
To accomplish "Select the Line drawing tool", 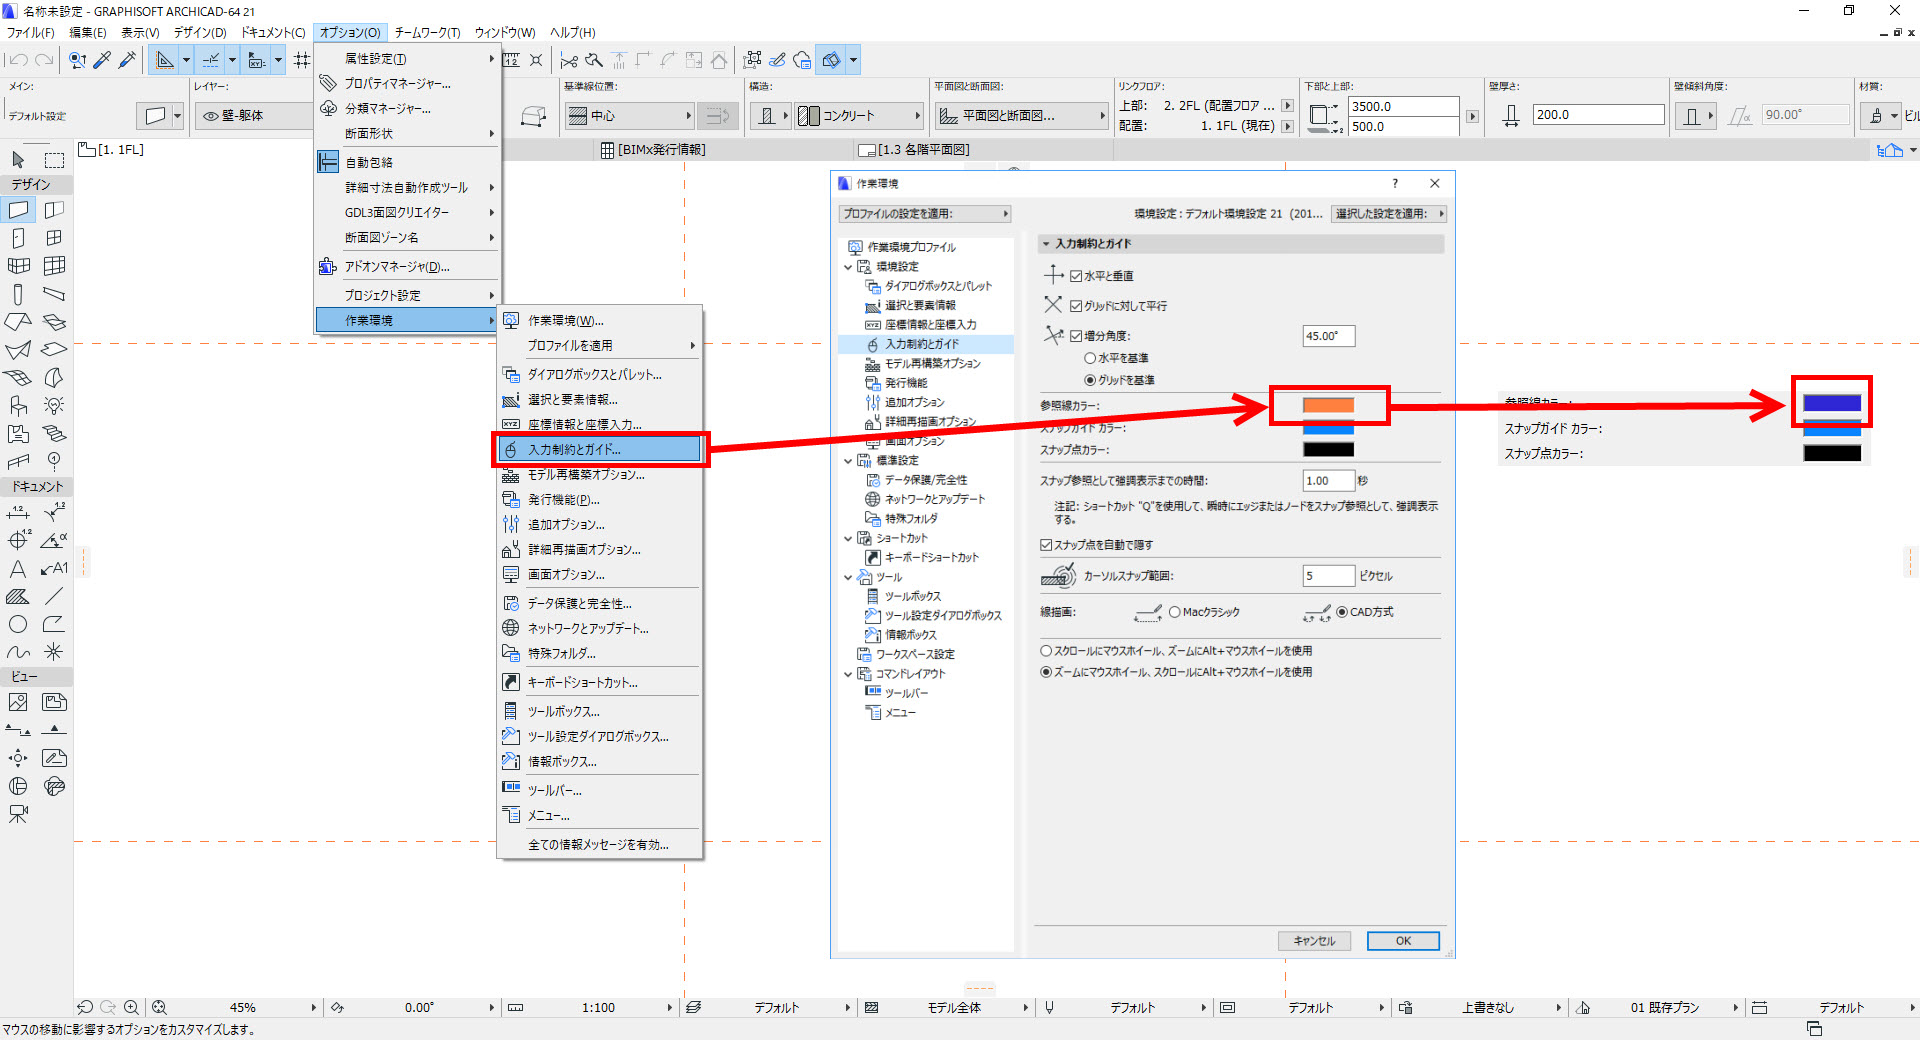I will pyautogui.click(x=54, y=596).
